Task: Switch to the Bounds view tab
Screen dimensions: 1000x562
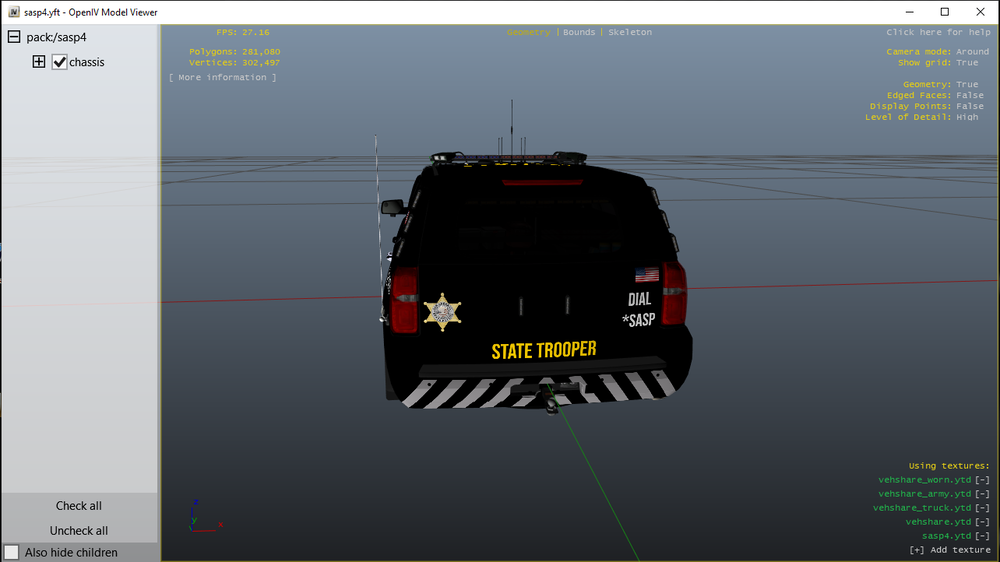Action: click(579, 32)
